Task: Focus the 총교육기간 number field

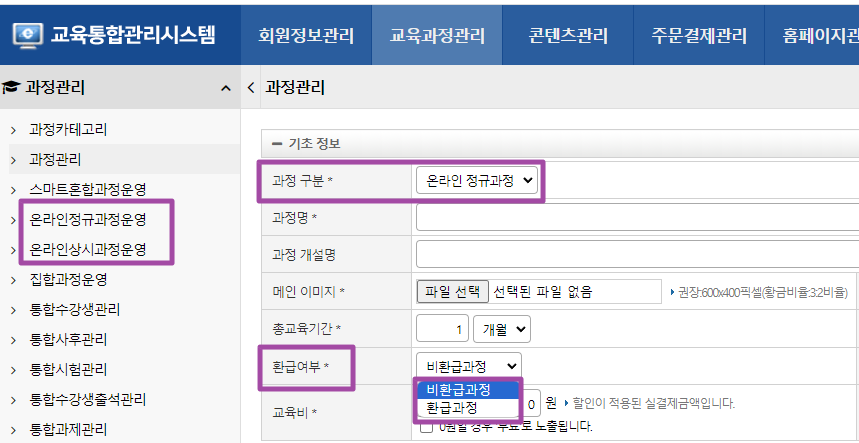Action: (x=442, y=328)
